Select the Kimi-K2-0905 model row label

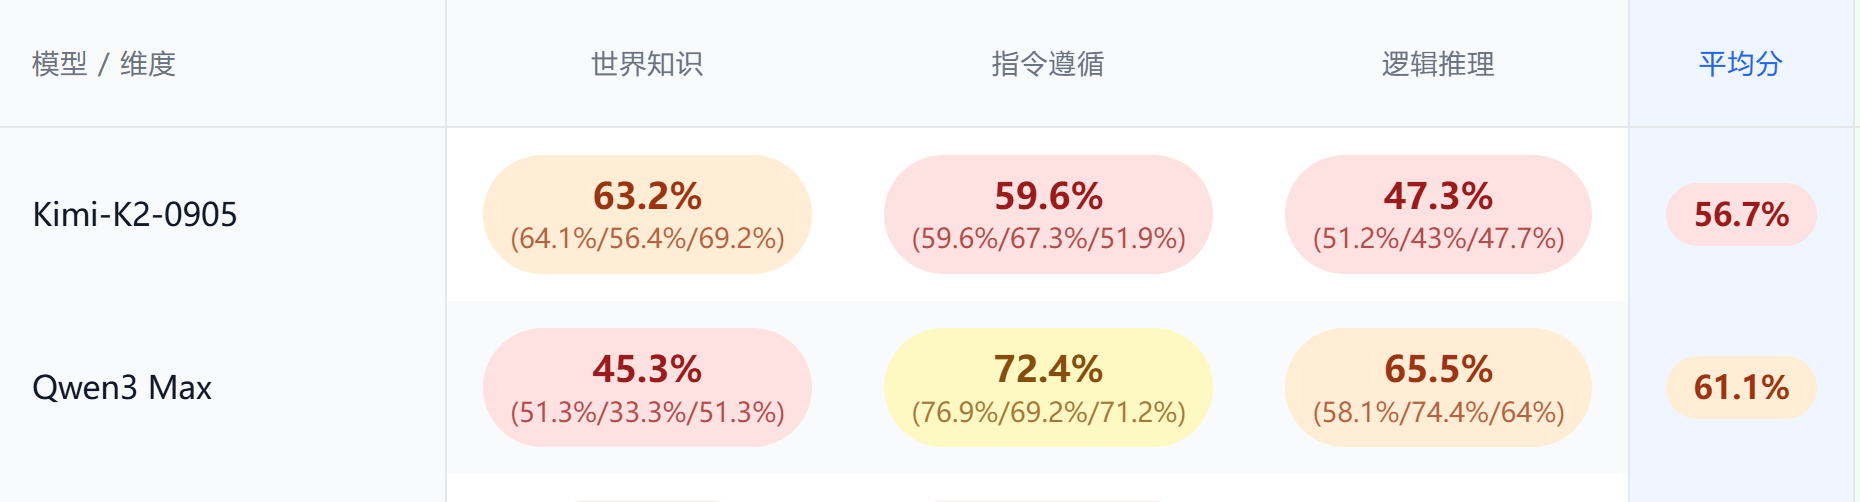pos(135,214)
